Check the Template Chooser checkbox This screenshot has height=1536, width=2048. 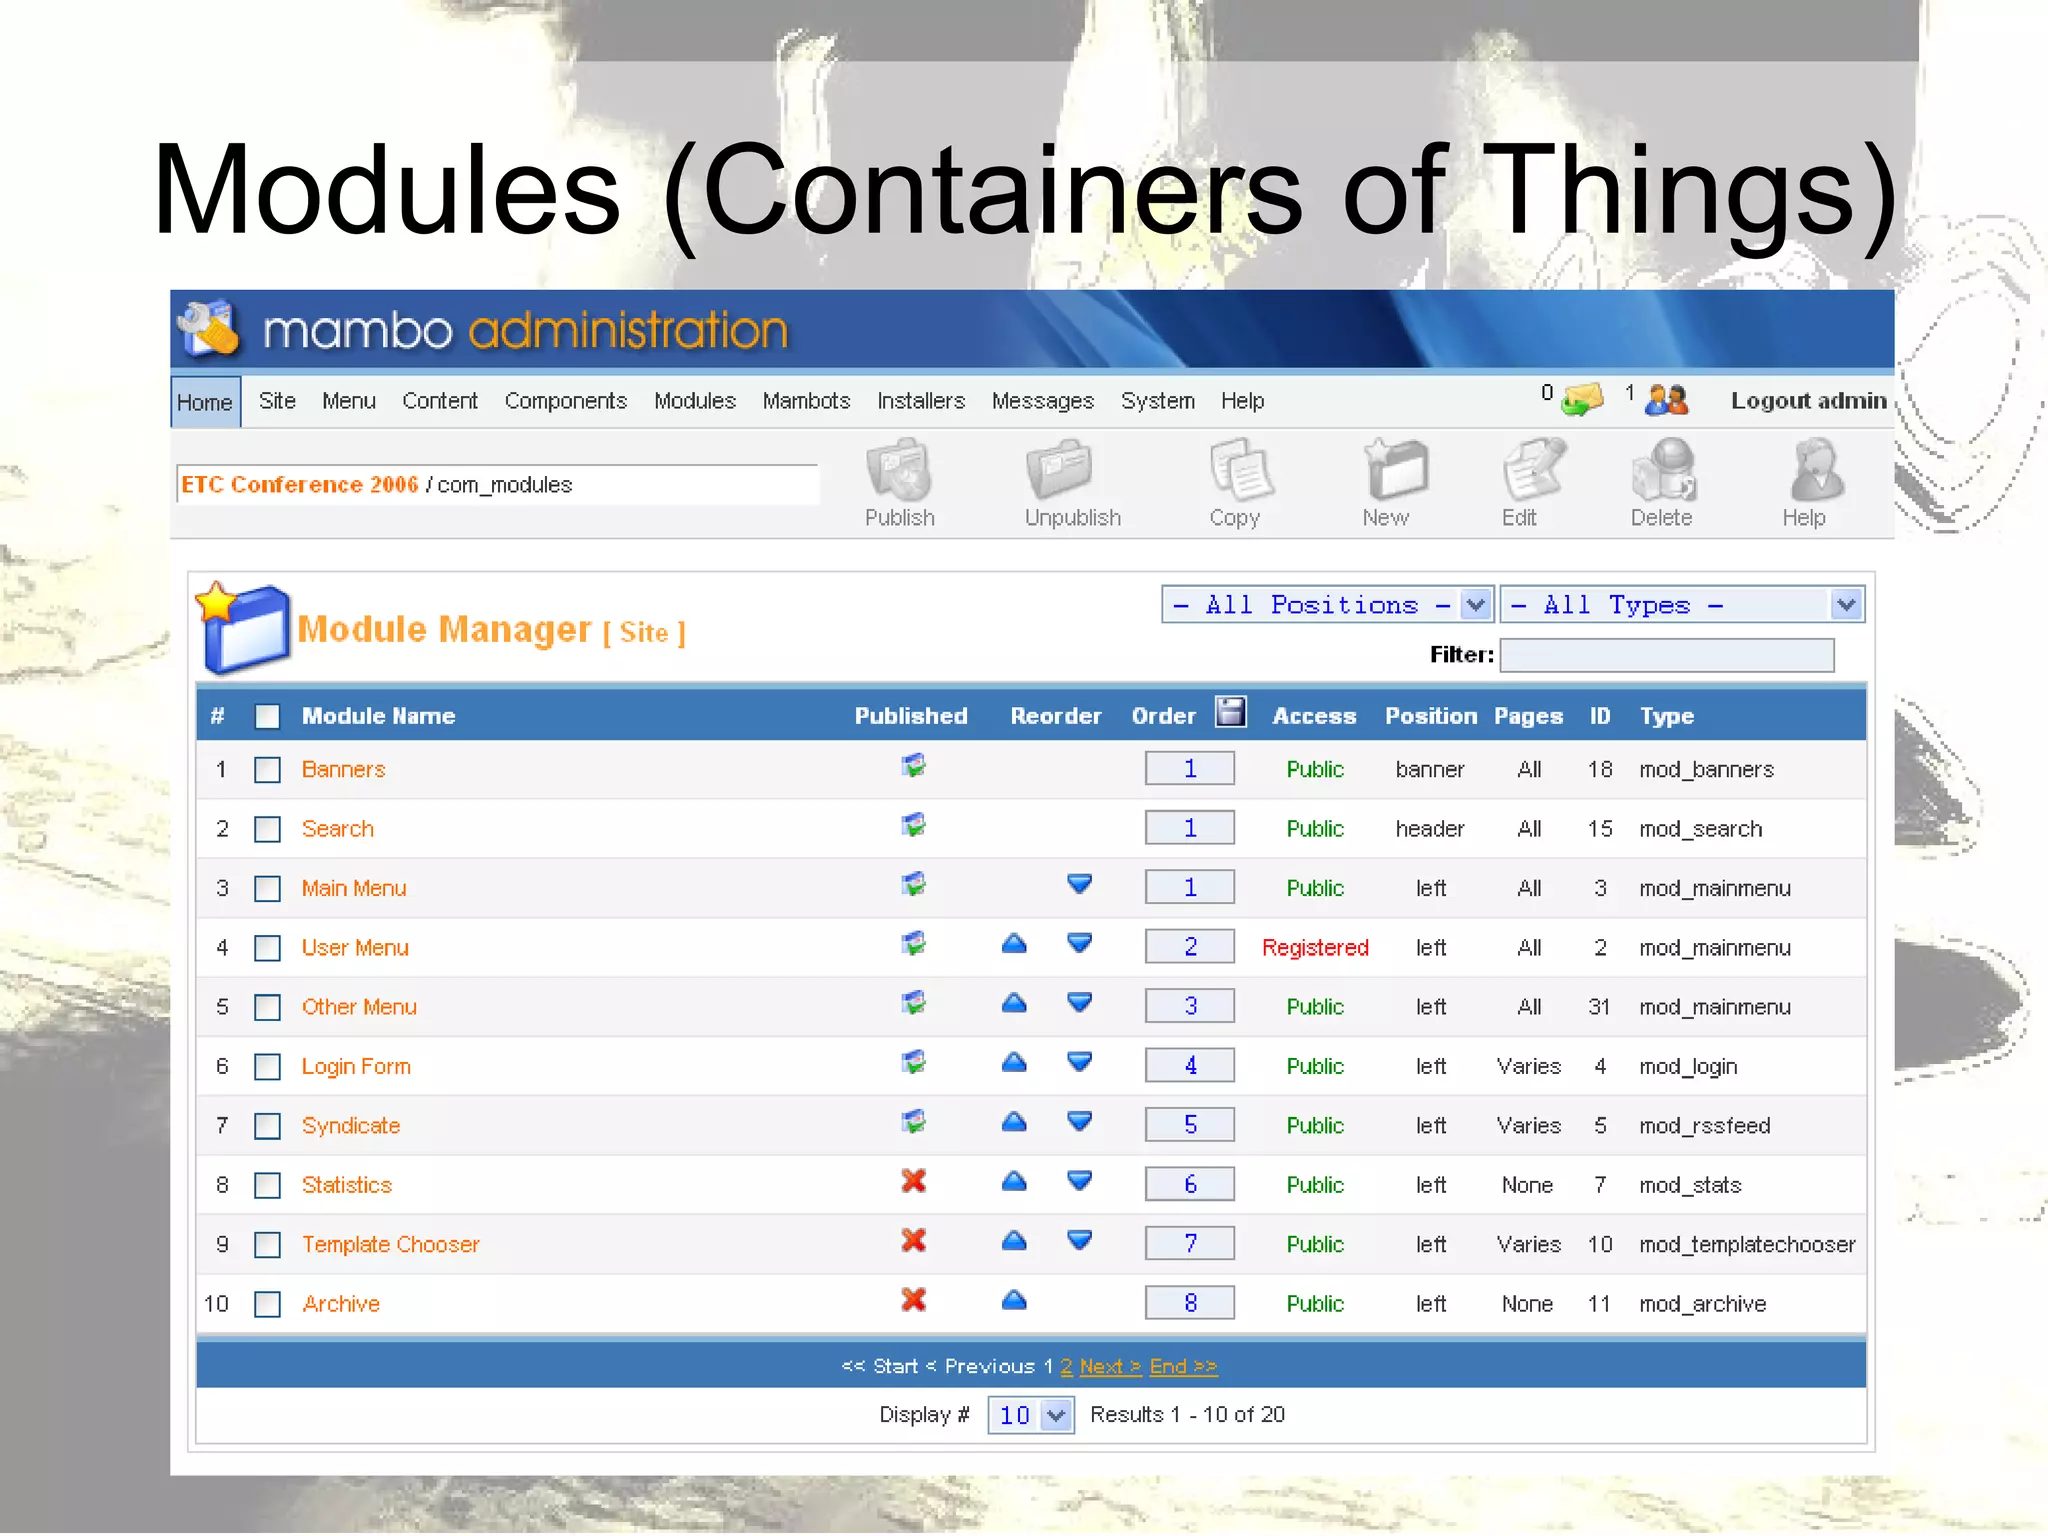pyautogui.click(x=267, y=1245)
